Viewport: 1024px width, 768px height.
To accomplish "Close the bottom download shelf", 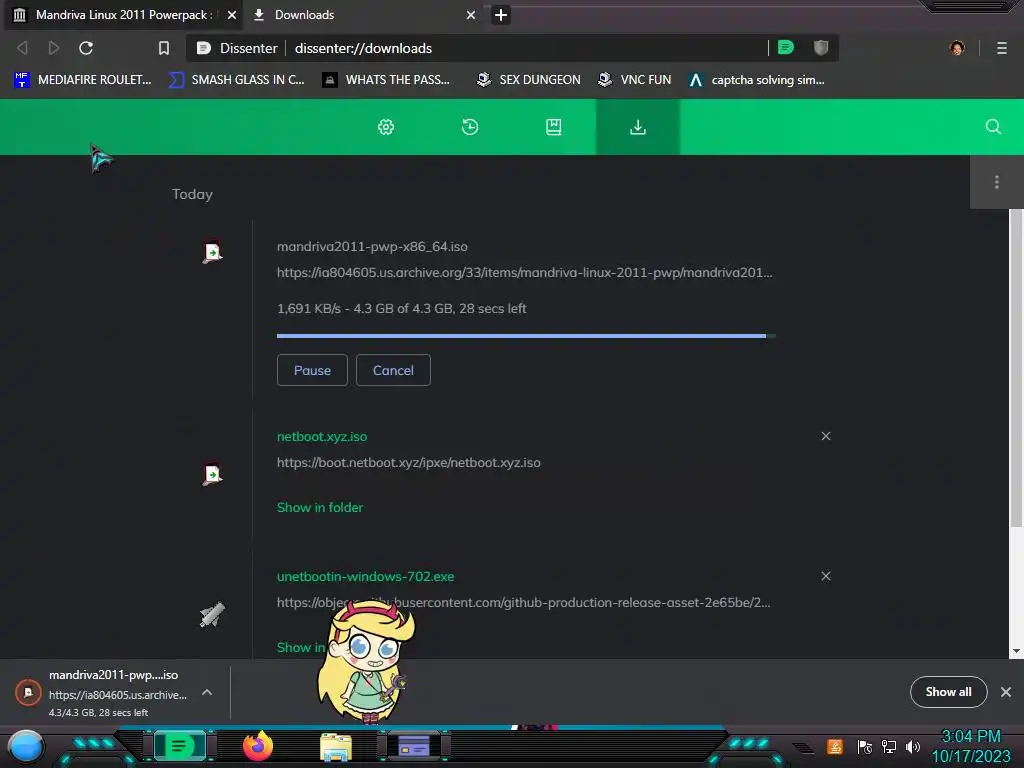I will coord(1006,692).
